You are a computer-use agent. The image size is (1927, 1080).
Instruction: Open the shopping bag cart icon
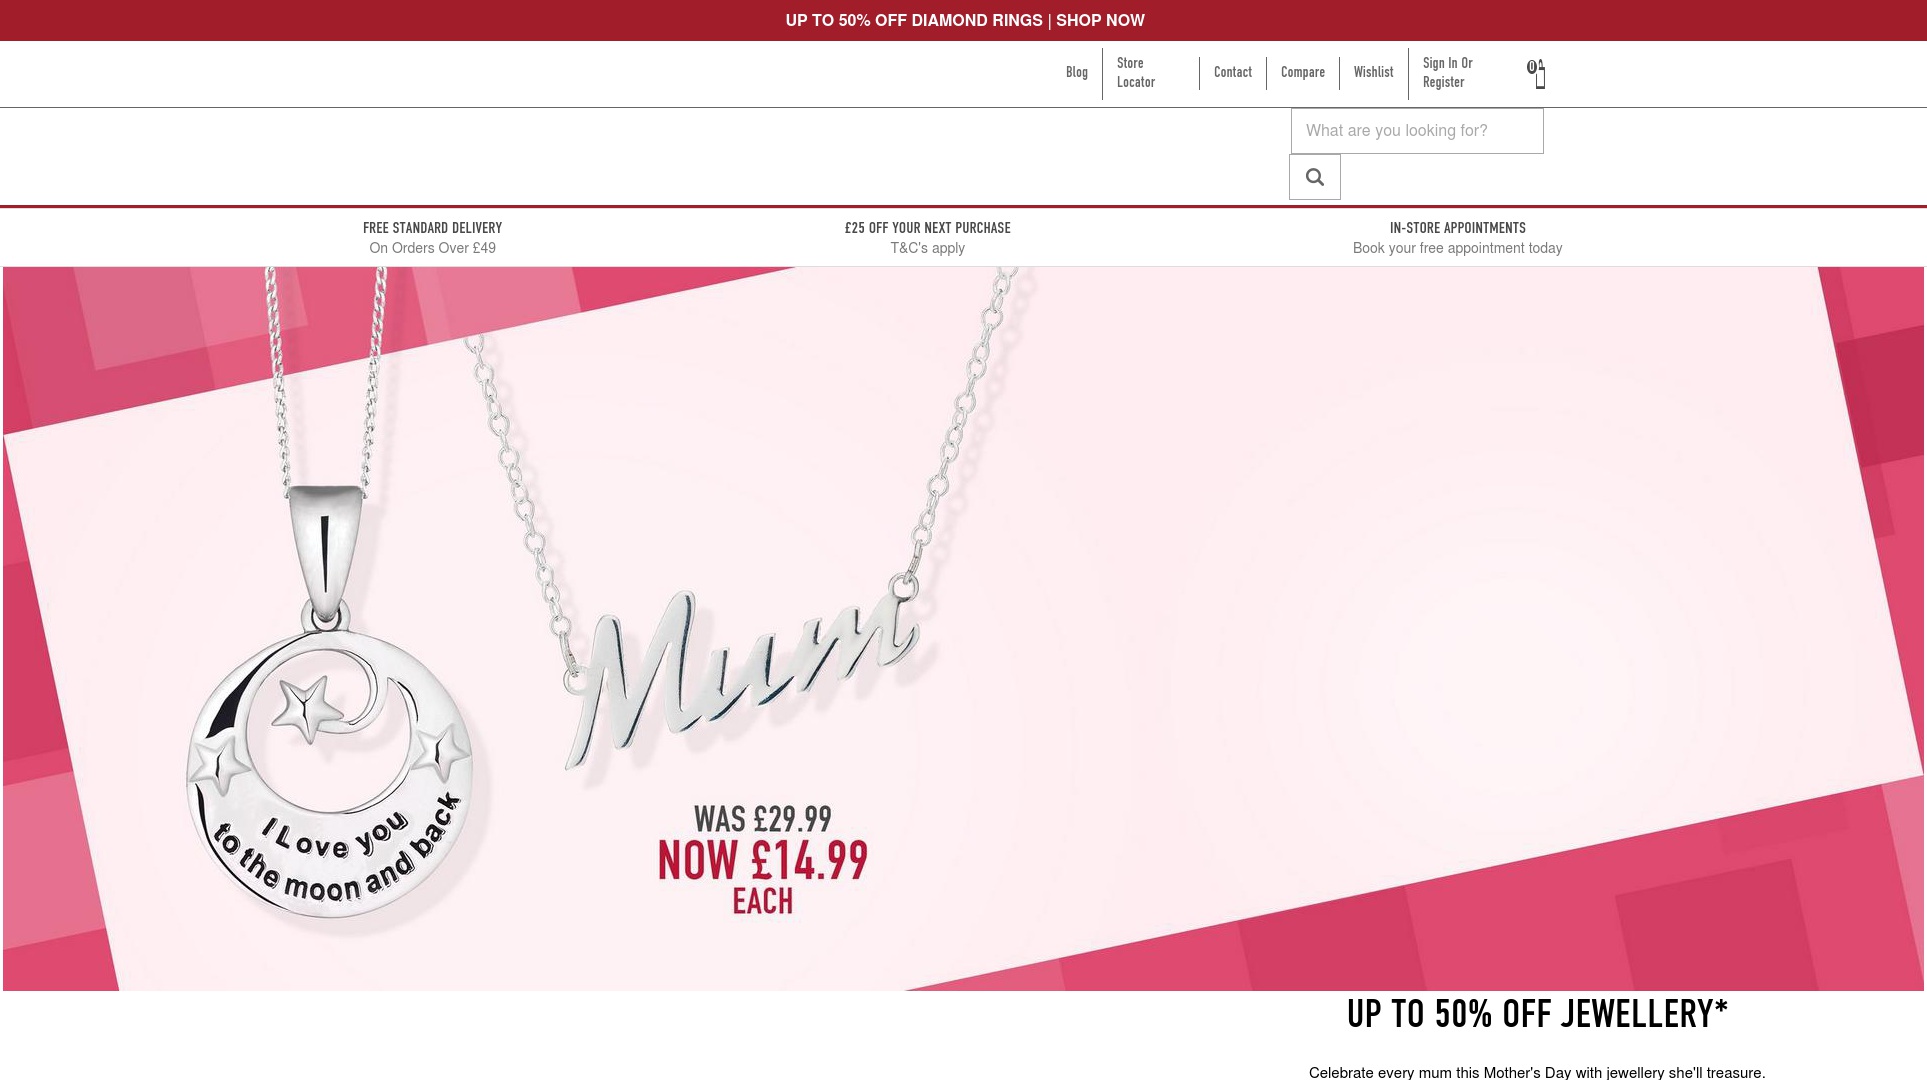click(x=1537, y=74)
